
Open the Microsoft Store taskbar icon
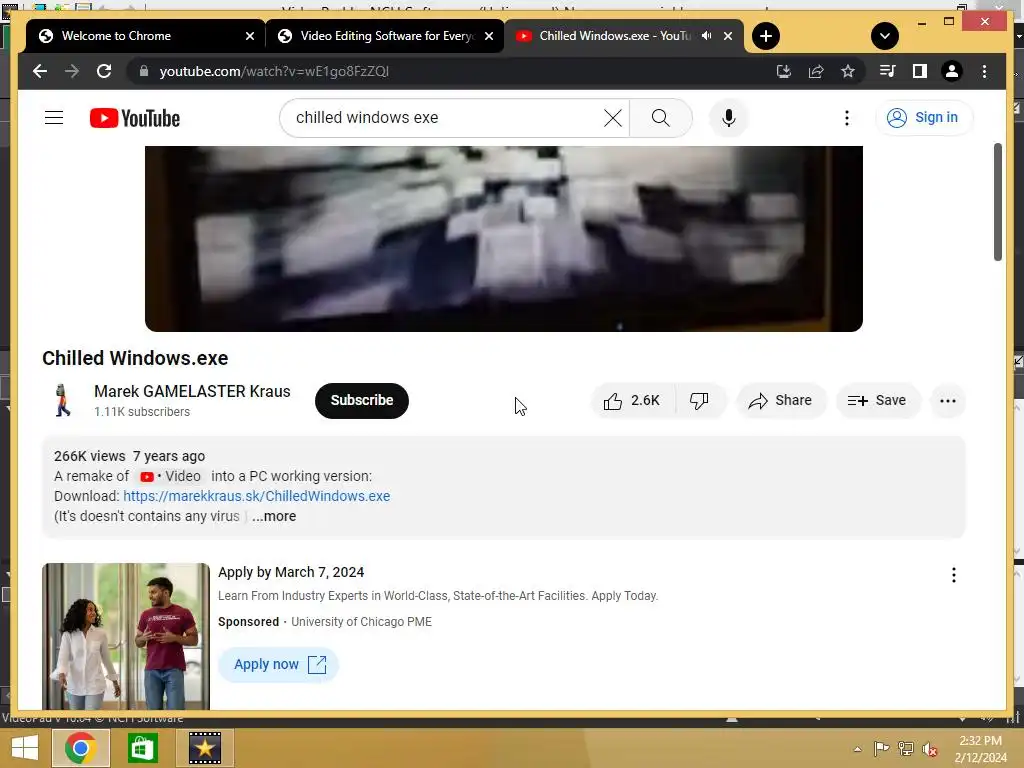click(x=142, y=748)
